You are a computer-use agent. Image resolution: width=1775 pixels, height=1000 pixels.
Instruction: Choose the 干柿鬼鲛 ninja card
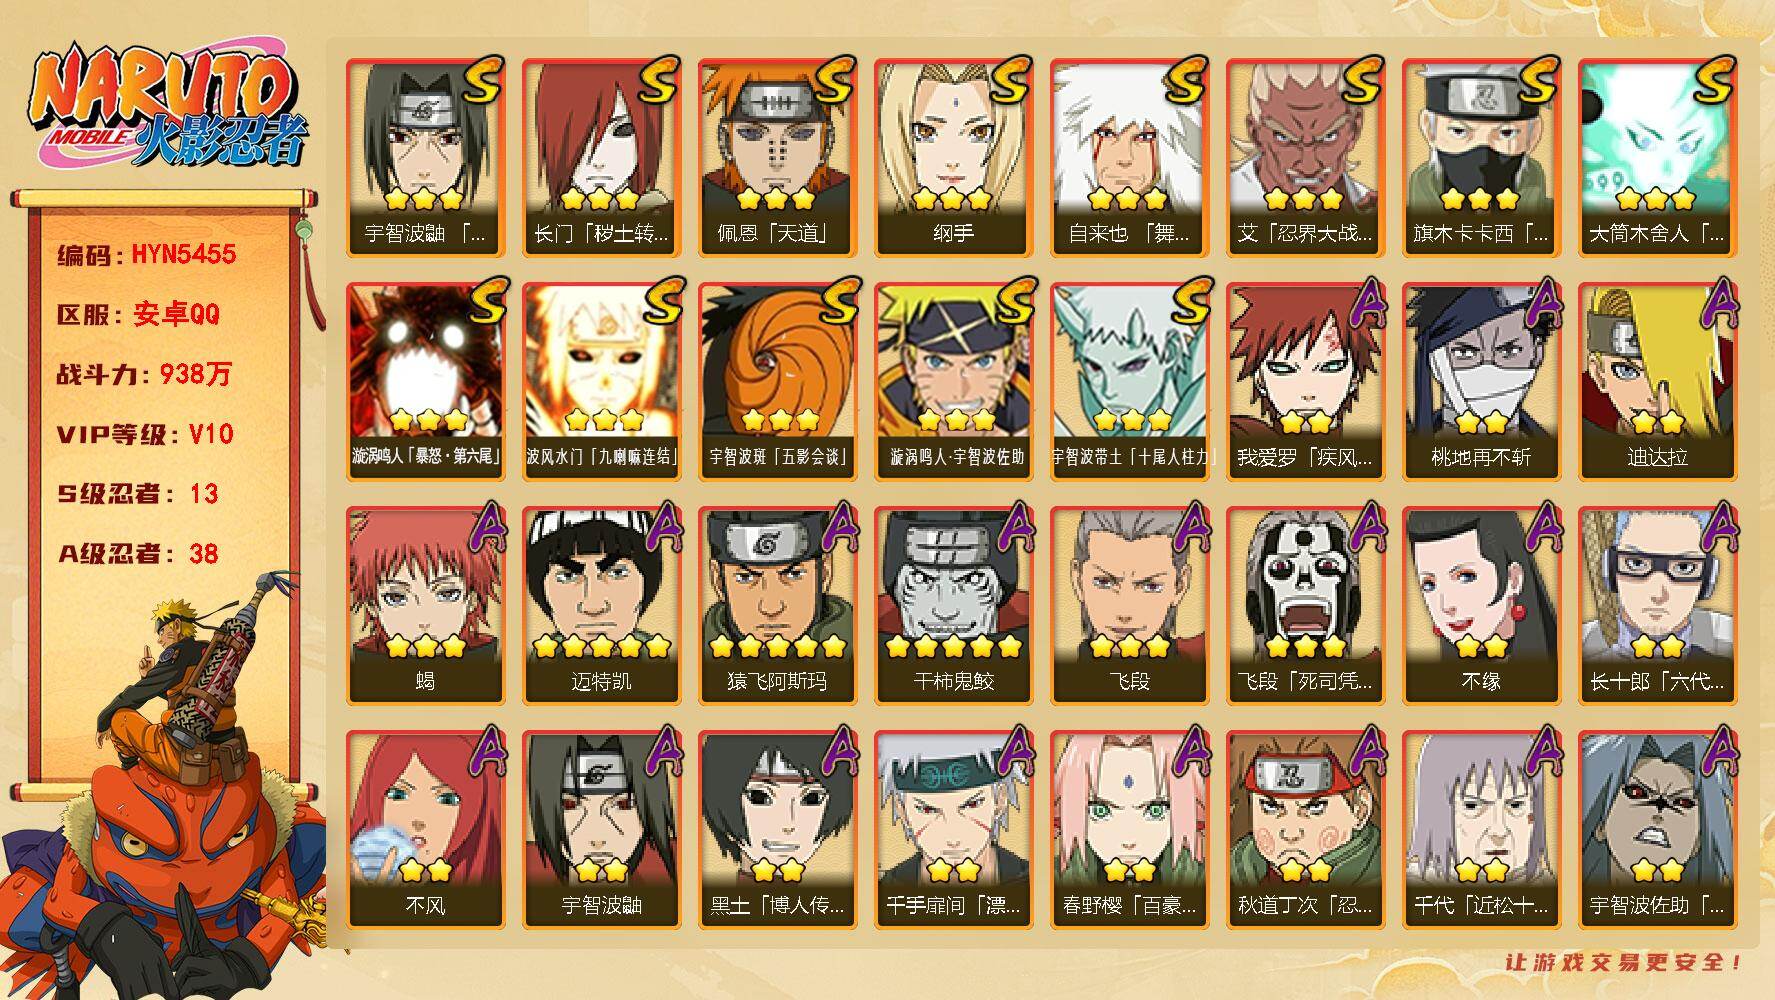point(953,605)
